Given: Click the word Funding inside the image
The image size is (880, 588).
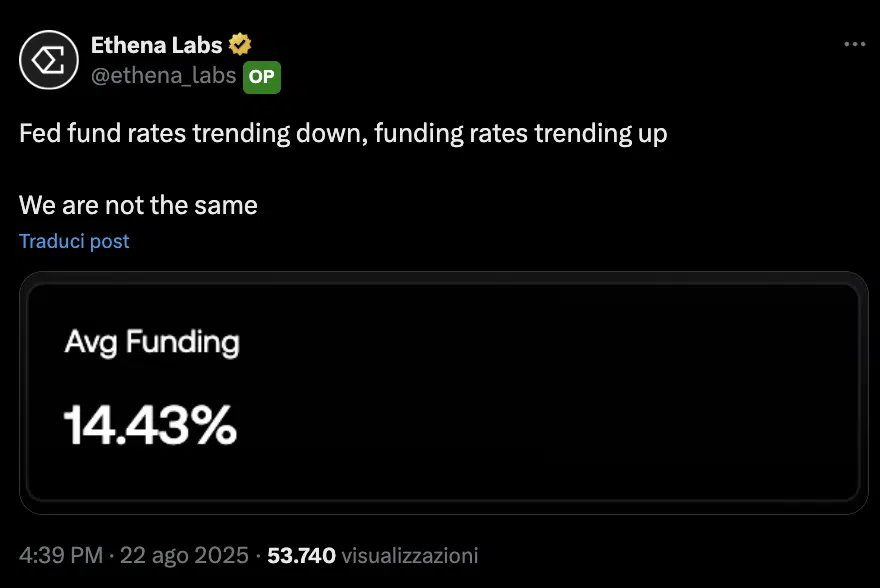Looking at the screenshot, I should [x=181, y=344].
